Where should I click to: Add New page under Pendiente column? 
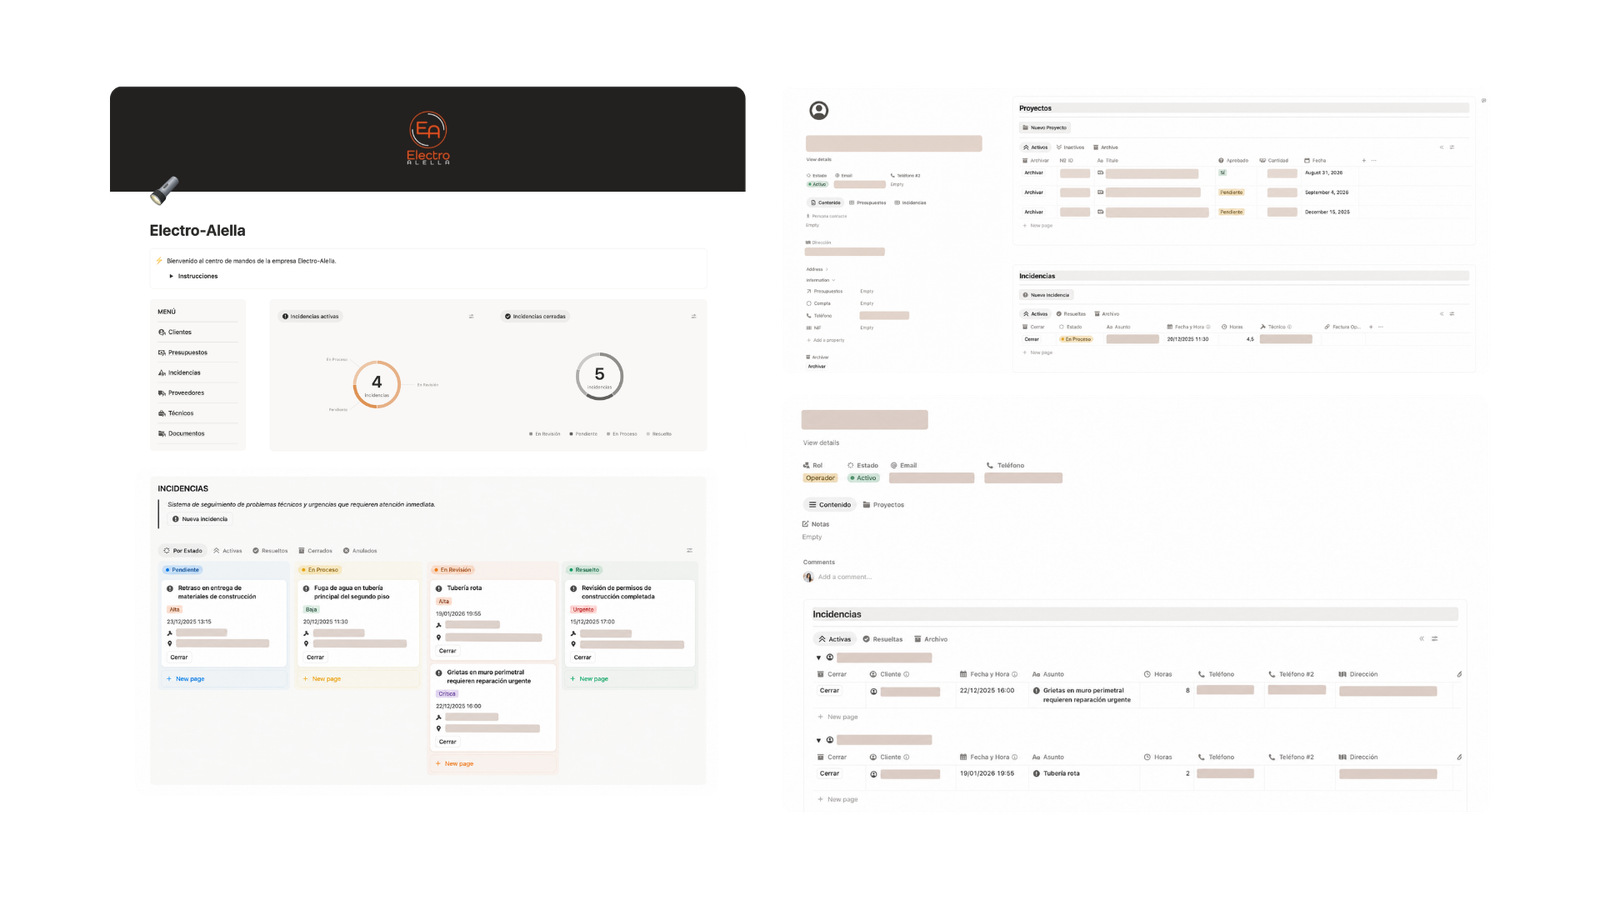click(x=185, y=679)
